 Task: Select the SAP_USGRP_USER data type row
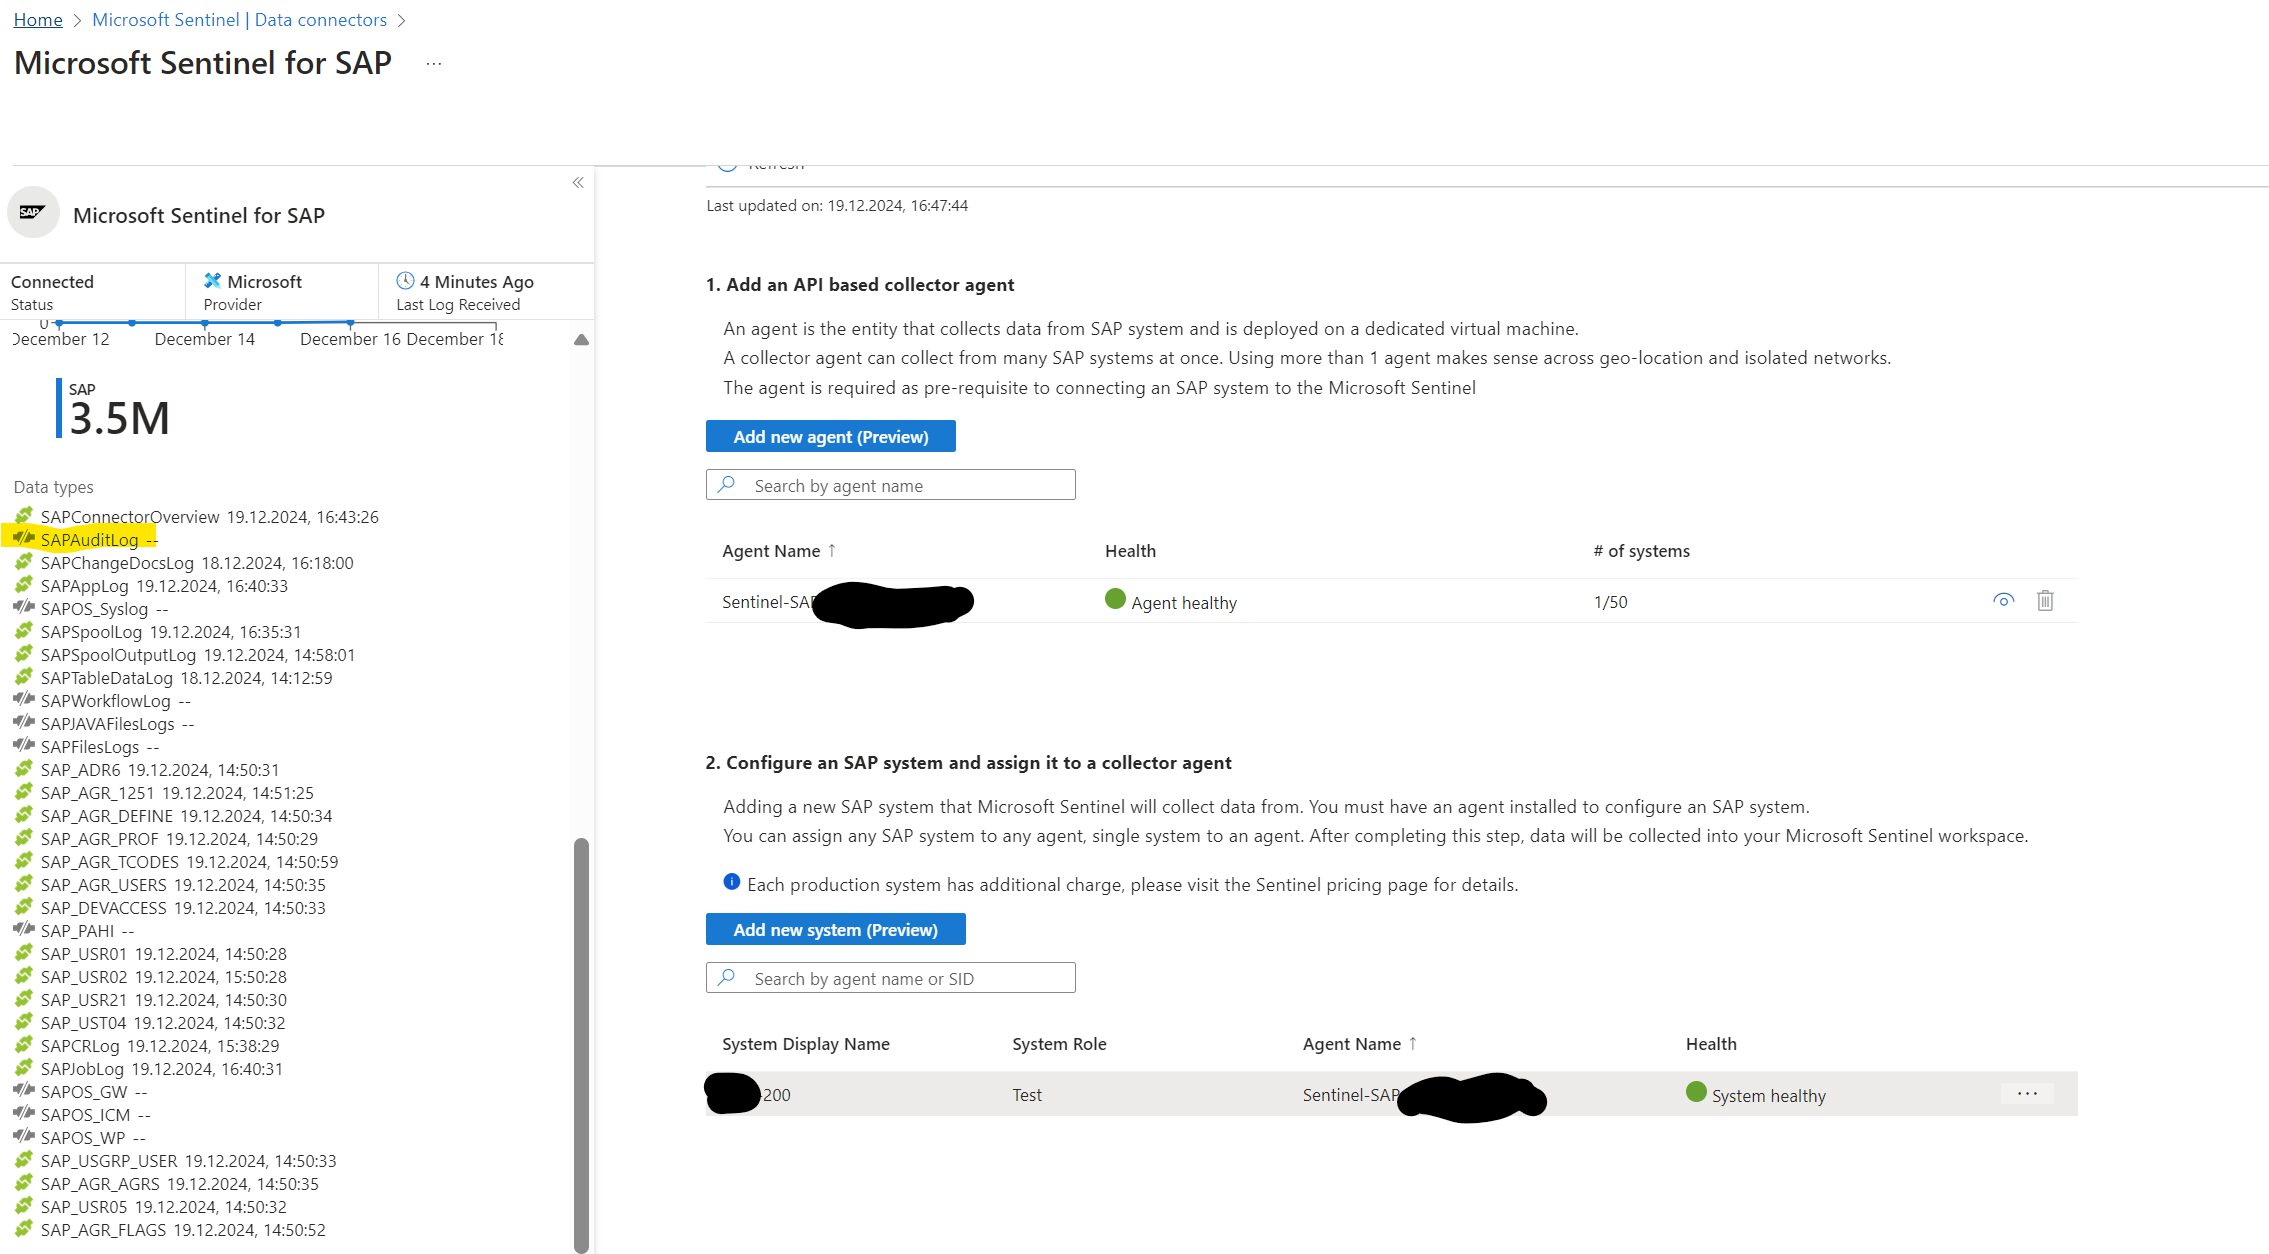(175, 1160)
